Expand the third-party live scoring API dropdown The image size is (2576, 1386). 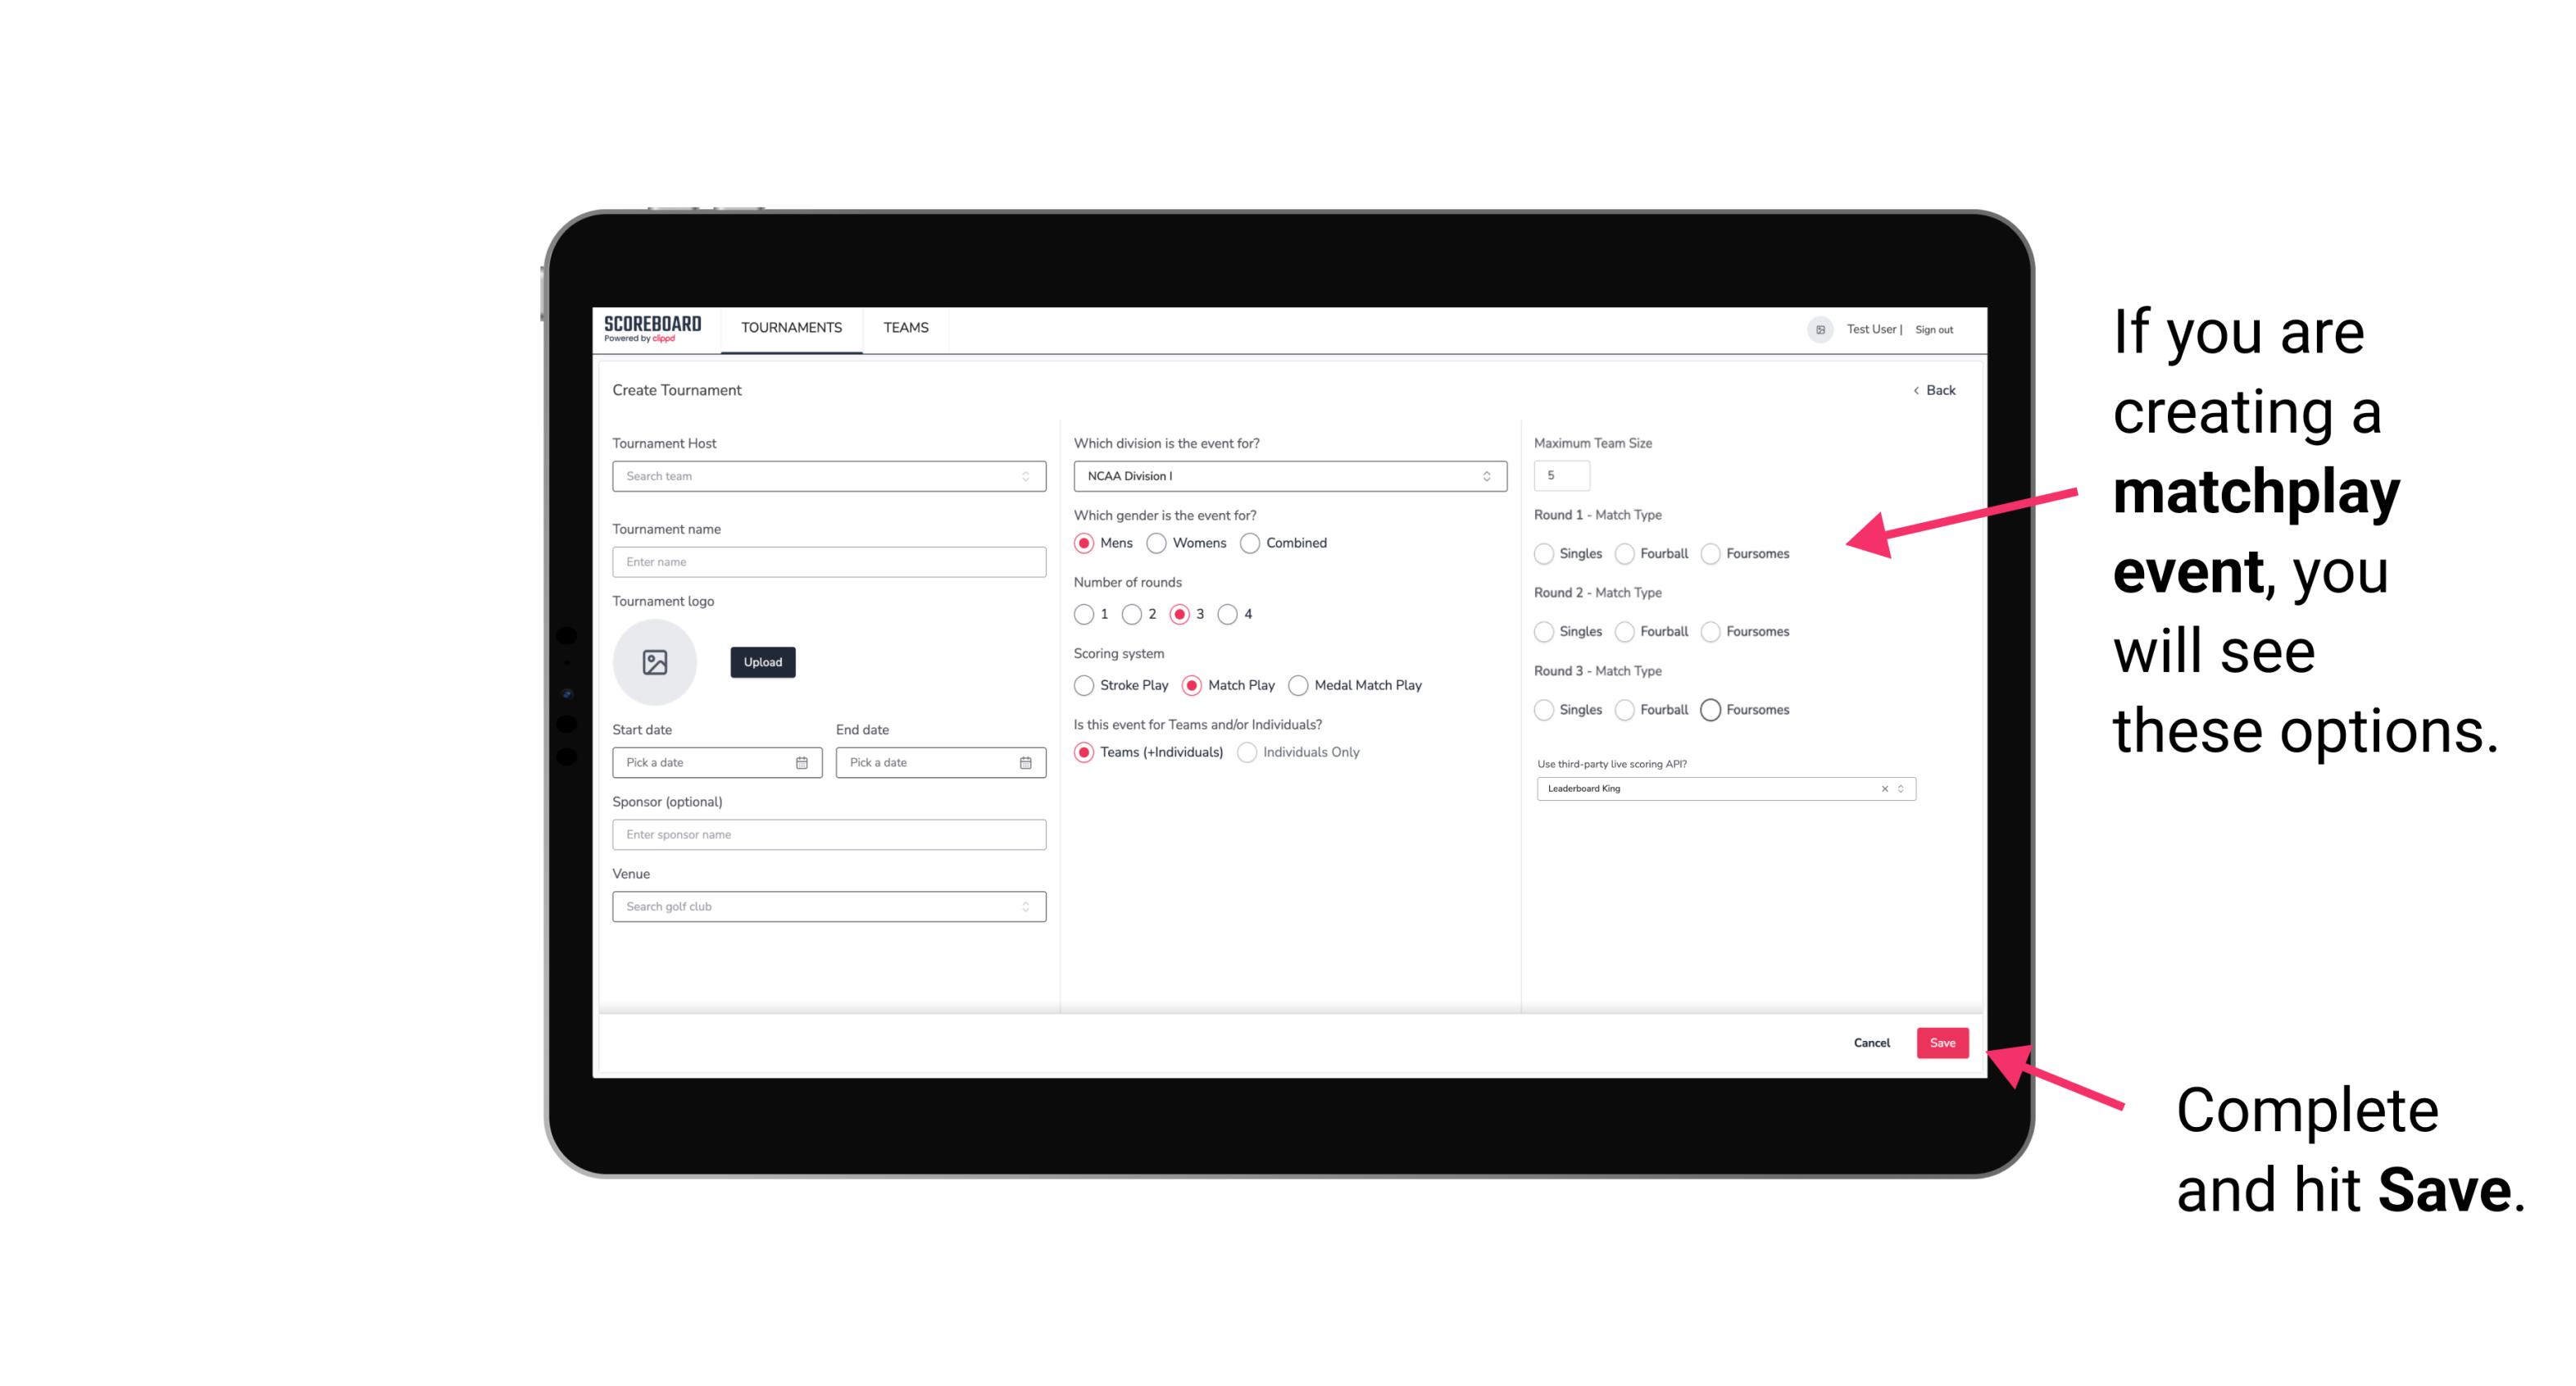click(x=1899, y=788)
